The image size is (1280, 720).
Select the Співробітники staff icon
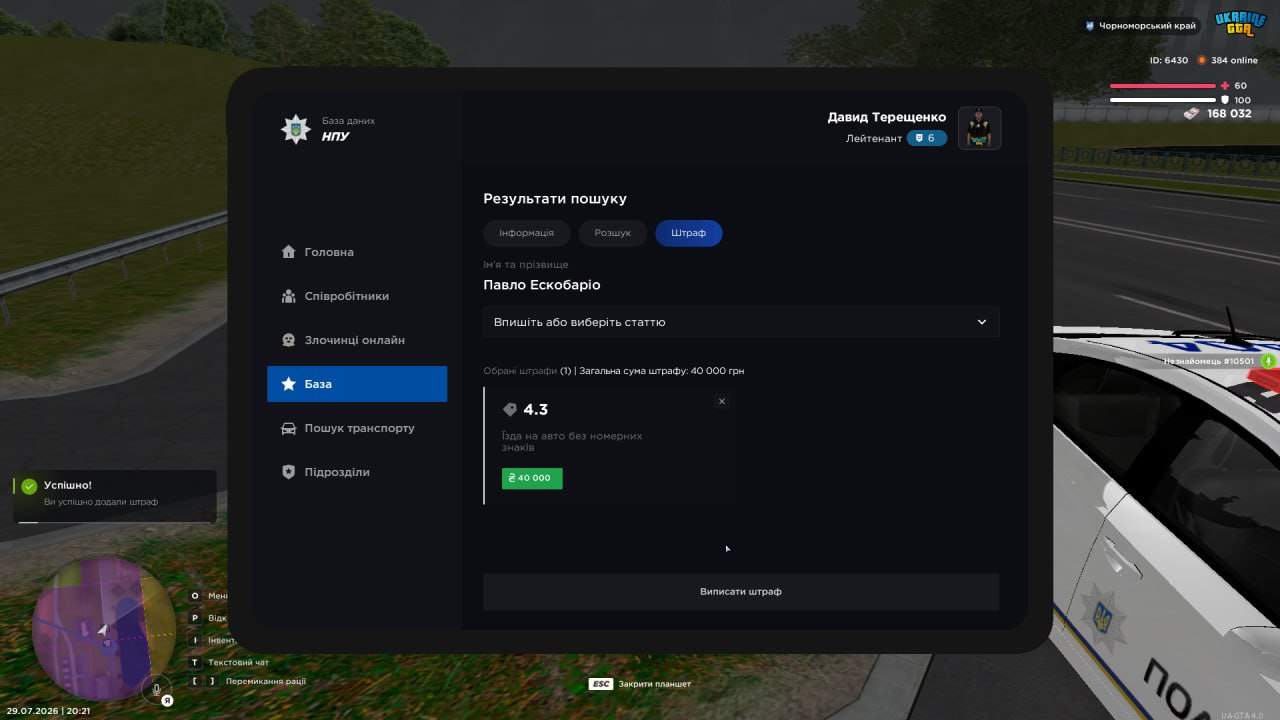289,296
